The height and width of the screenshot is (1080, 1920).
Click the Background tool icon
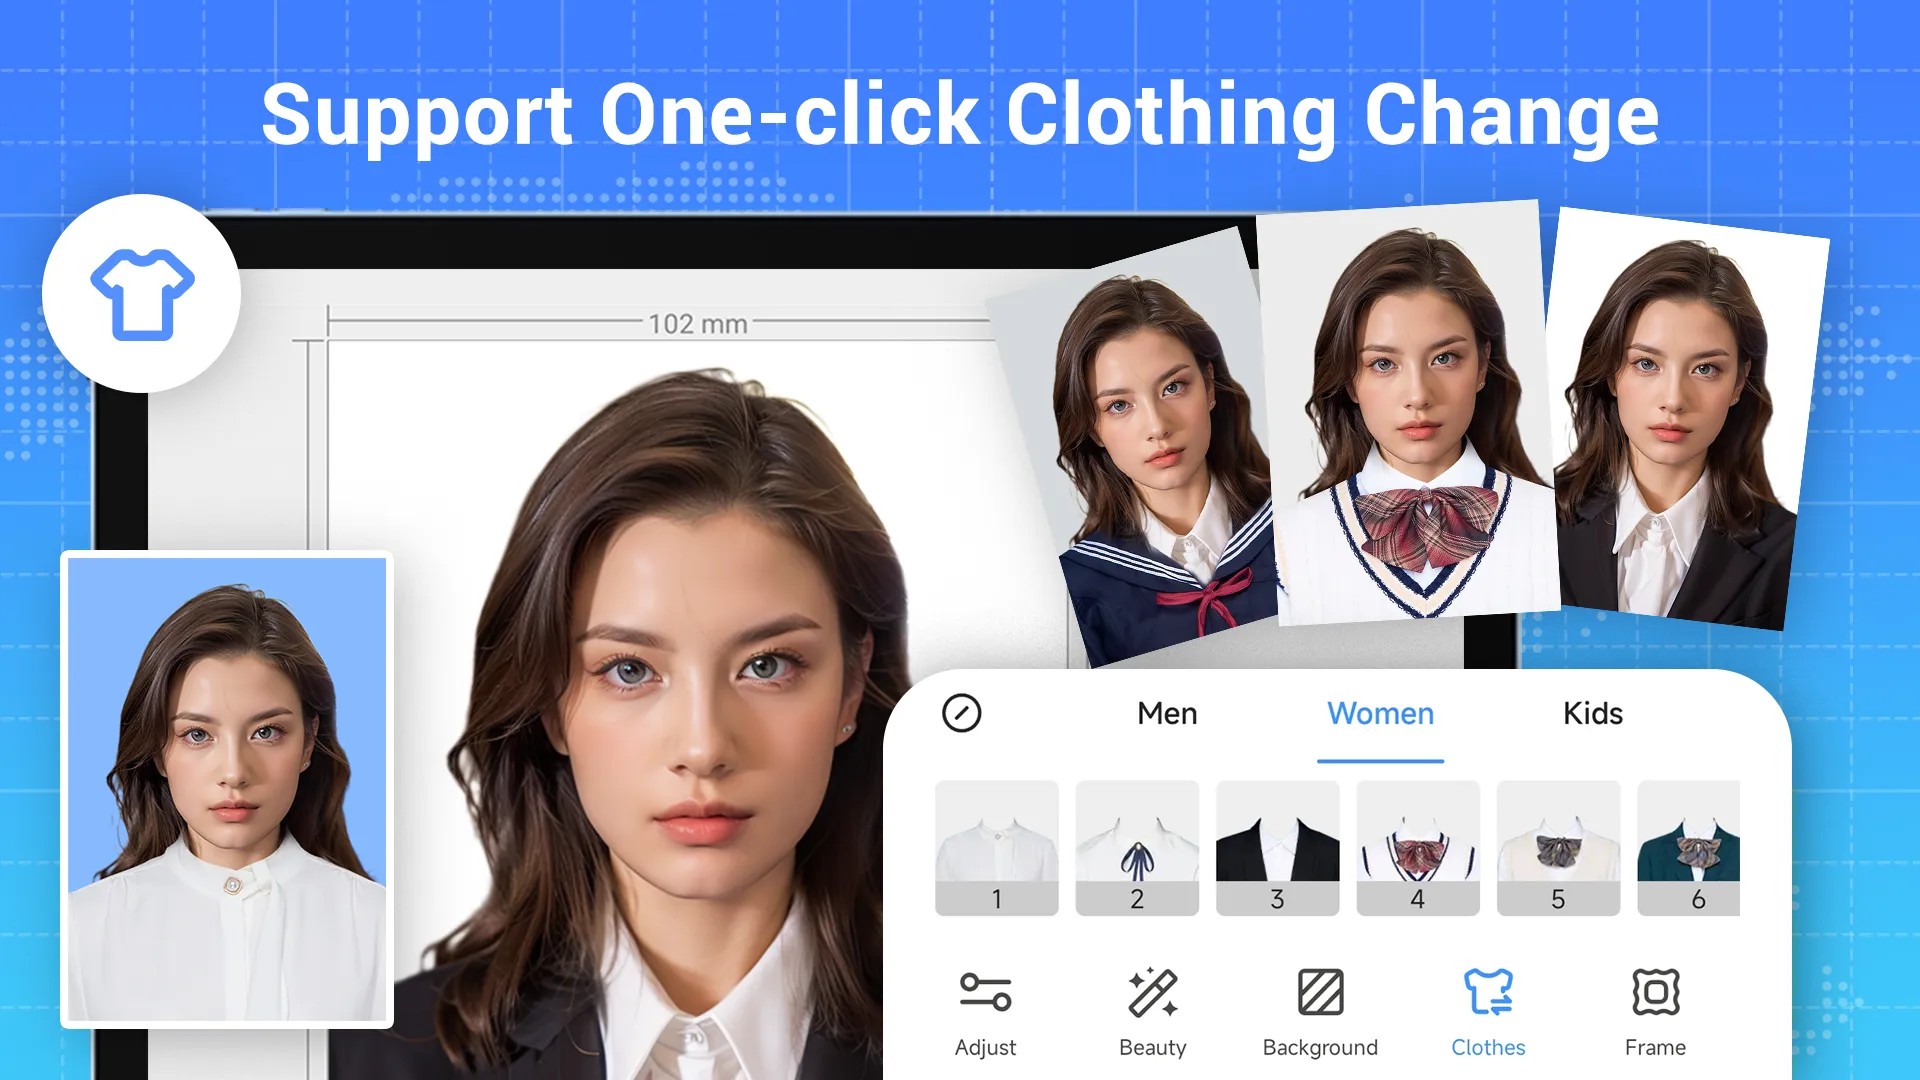[1321, 997]
